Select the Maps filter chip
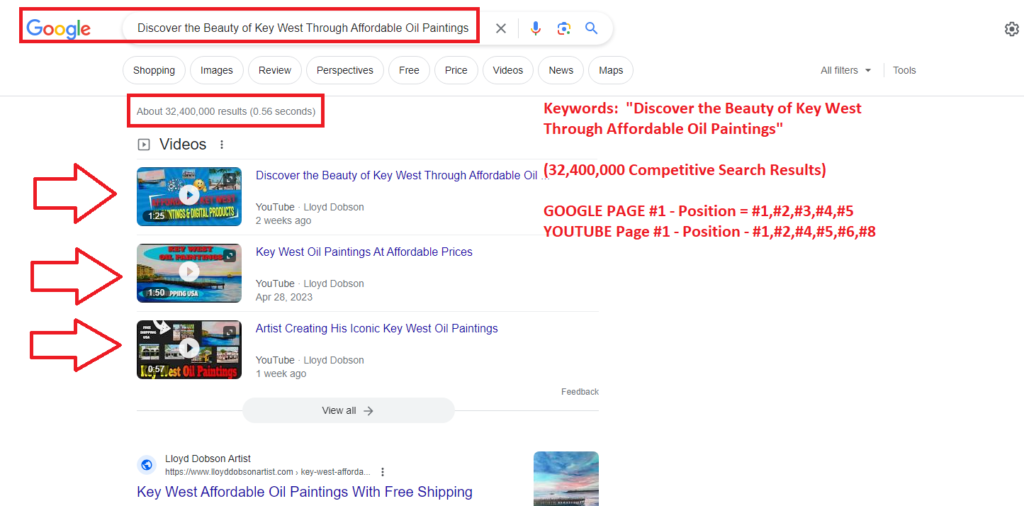The height and width of the screenshot is (506, 1024). [611, 71]
